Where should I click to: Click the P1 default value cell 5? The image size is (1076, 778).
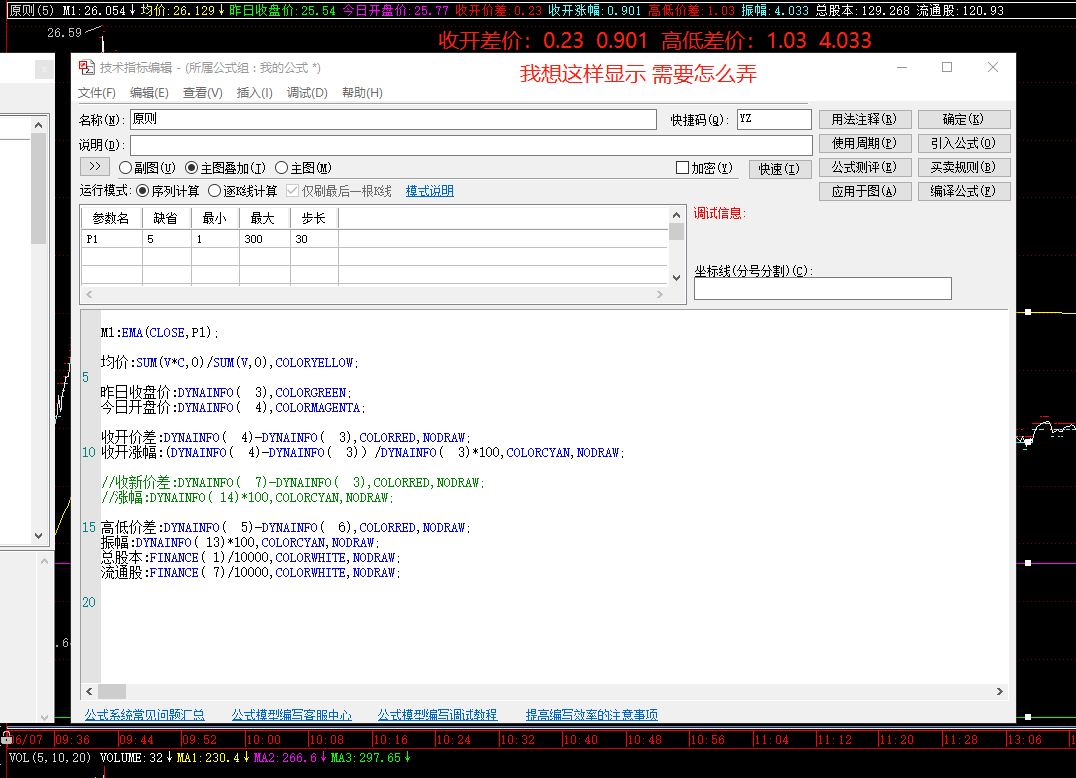click(x=167, y=239)
